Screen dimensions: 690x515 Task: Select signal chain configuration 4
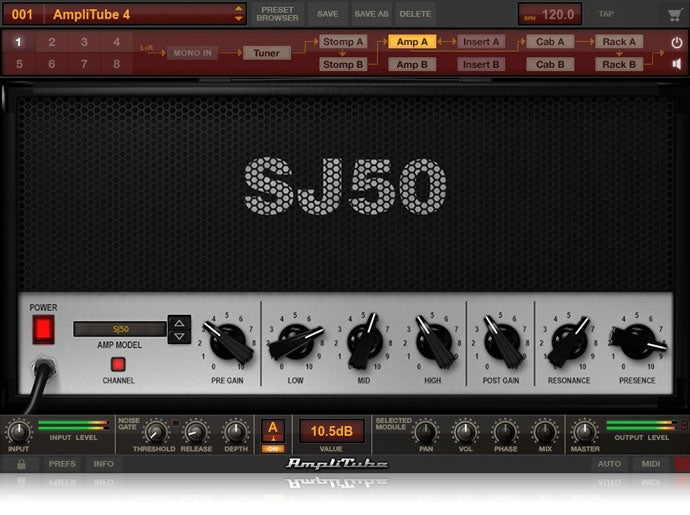pos(117,42)
